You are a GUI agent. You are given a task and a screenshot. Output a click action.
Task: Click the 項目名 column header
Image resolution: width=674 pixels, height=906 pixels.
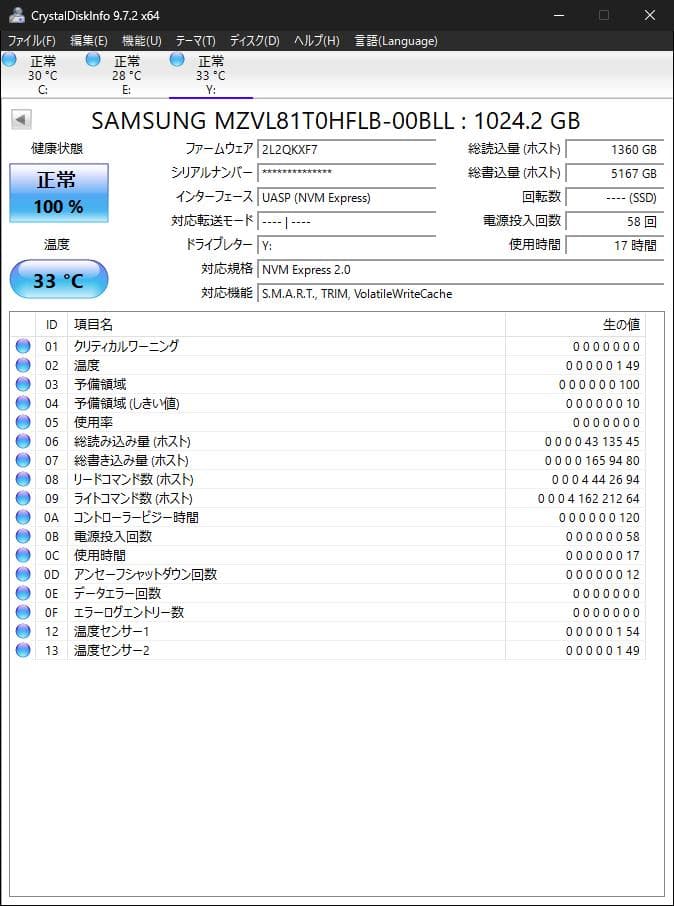287,325
